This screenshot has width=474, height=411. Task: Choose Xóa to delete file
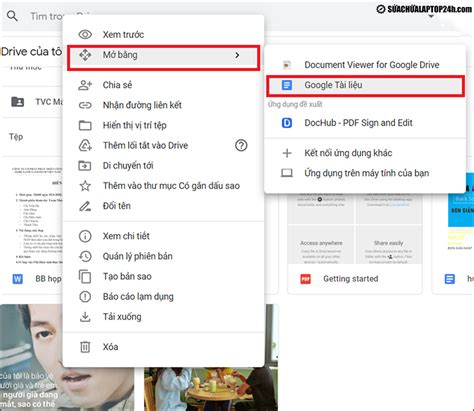163,347
